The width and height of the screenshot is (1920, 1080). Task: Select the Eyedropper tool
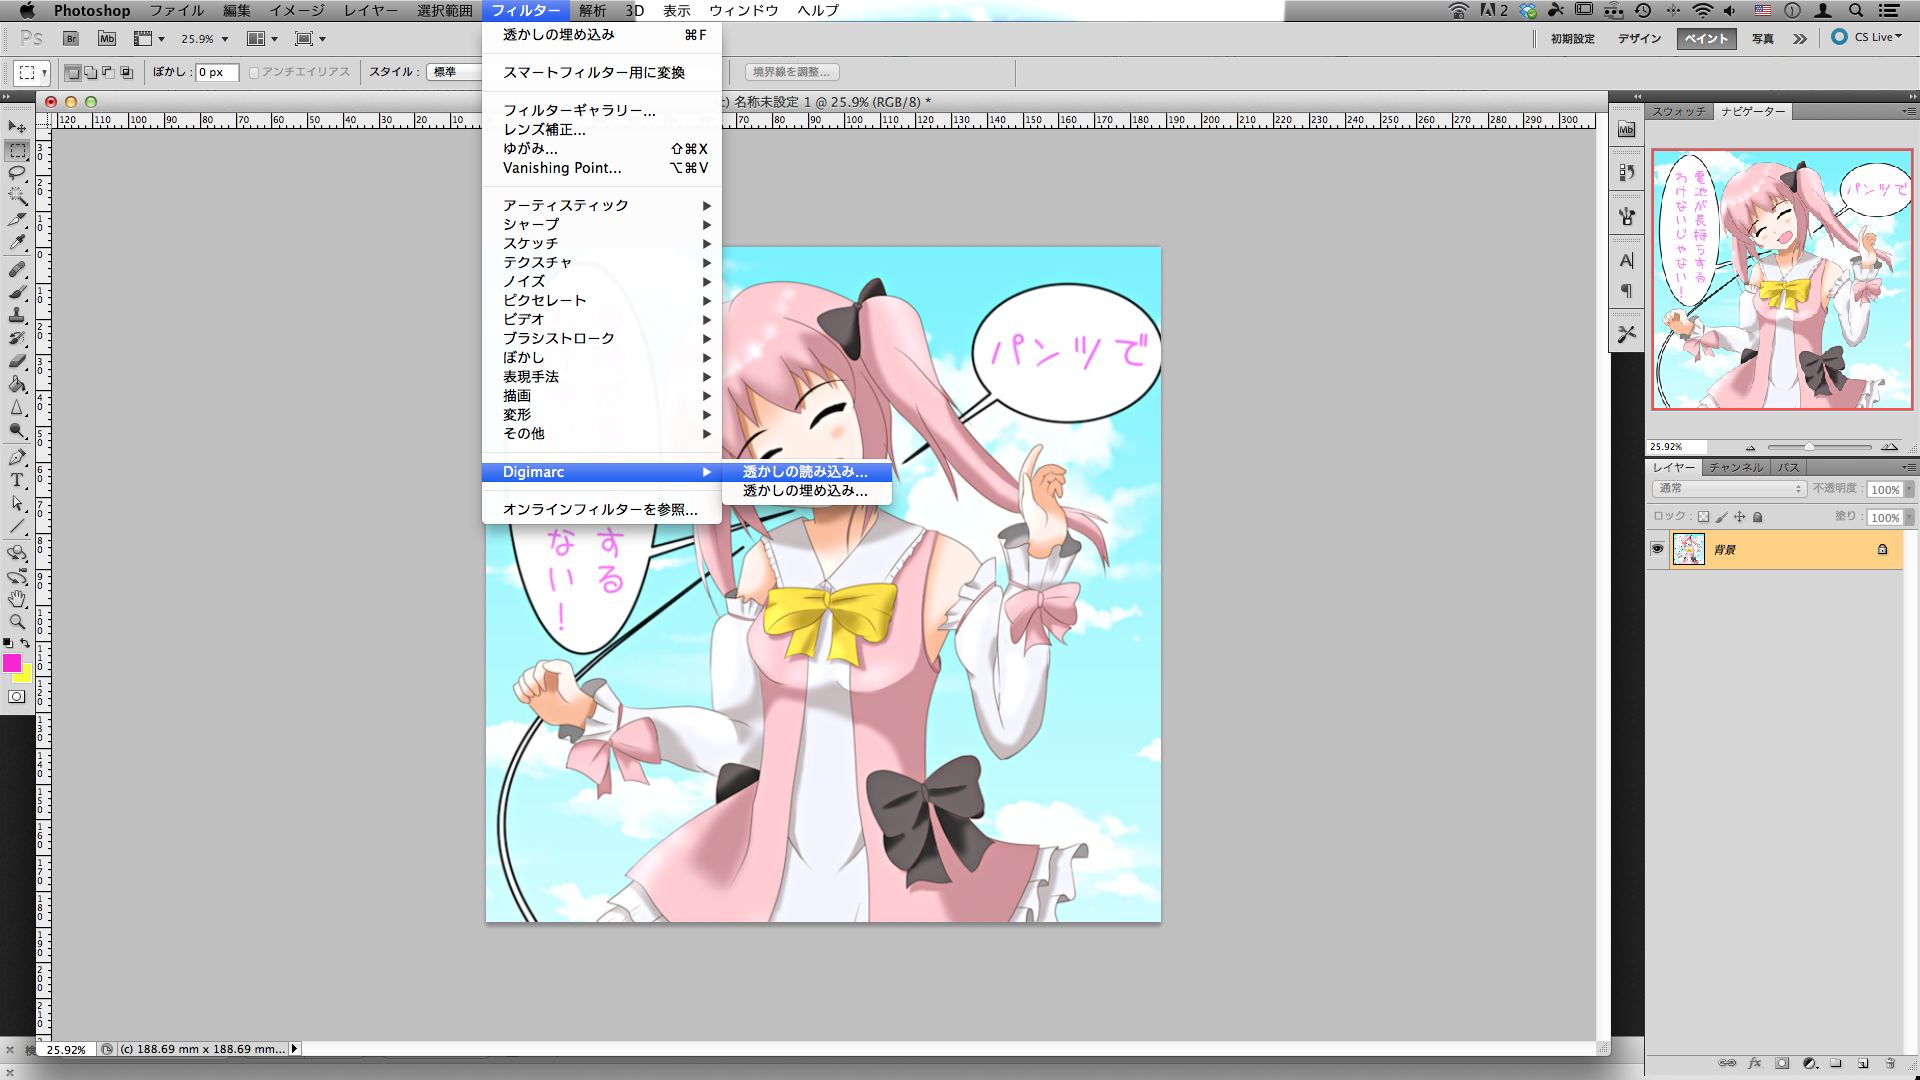click(17, 242)
